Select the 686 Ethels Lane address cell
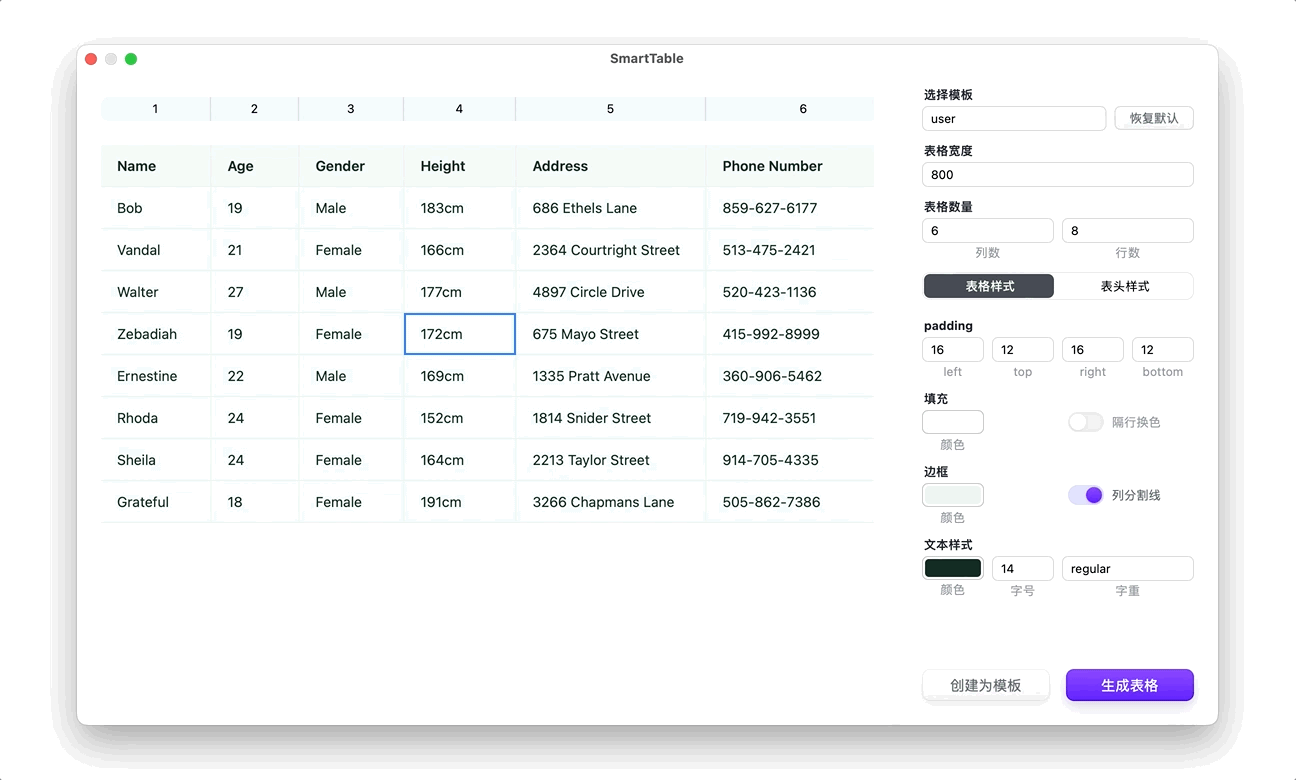1296x780 pixels. pos(611,208)
